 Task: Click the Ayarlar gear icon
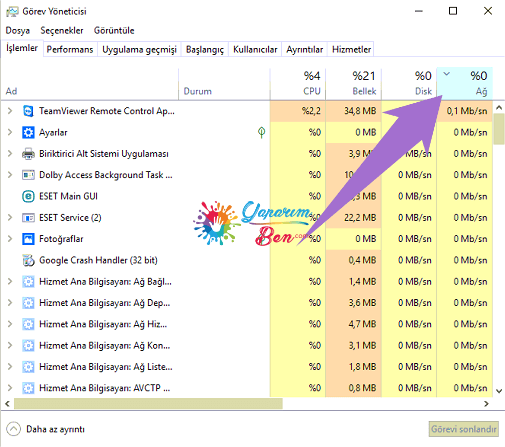28,132
